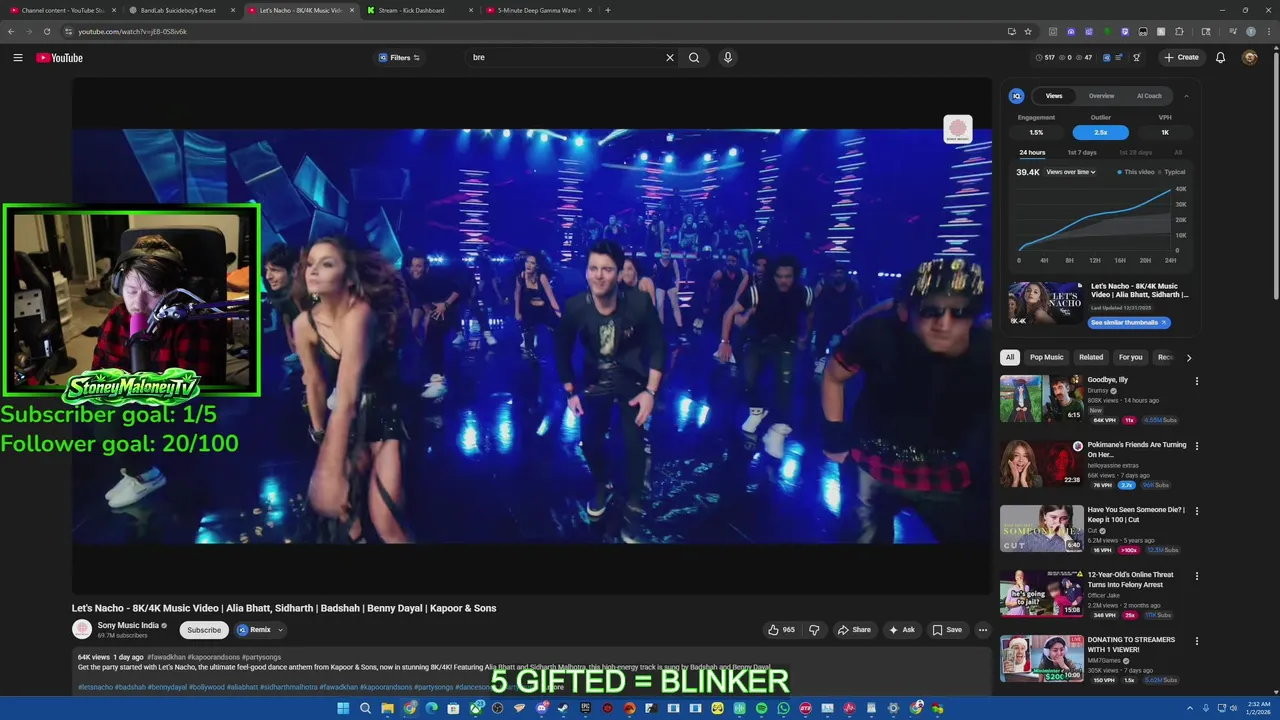The height and width of the screenshot is (720, 1280).
Task: Collapse the vidIQ stats panel
Action: click(x=1186, y=96)
